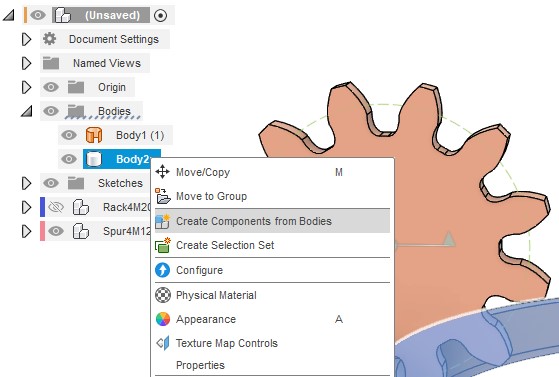Image resolution: width=559 pixels, height=377 pixels.
Task: Click the Move to Group folder icon
Action: pos(163,196)
